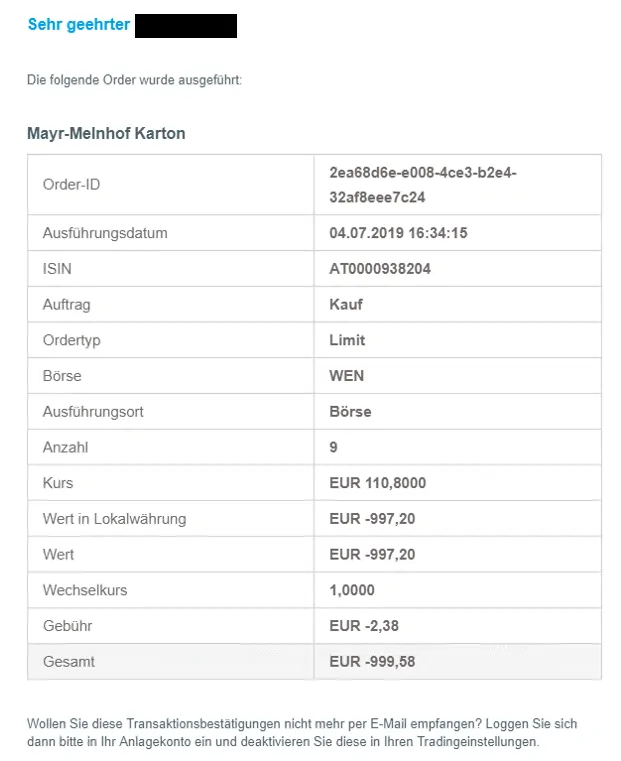Click the 'Die folgende Order wurde ausgeführt' text
Image resolution: width=621 pixels, height=761 pixels.
134,80
